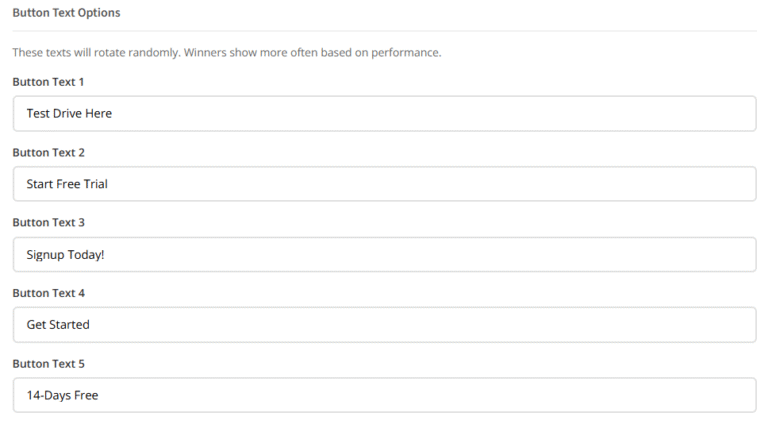This screenshot has width=768, height=428.
Task: Select the 'Button Text 3' label
Action: tap(49, 222)
